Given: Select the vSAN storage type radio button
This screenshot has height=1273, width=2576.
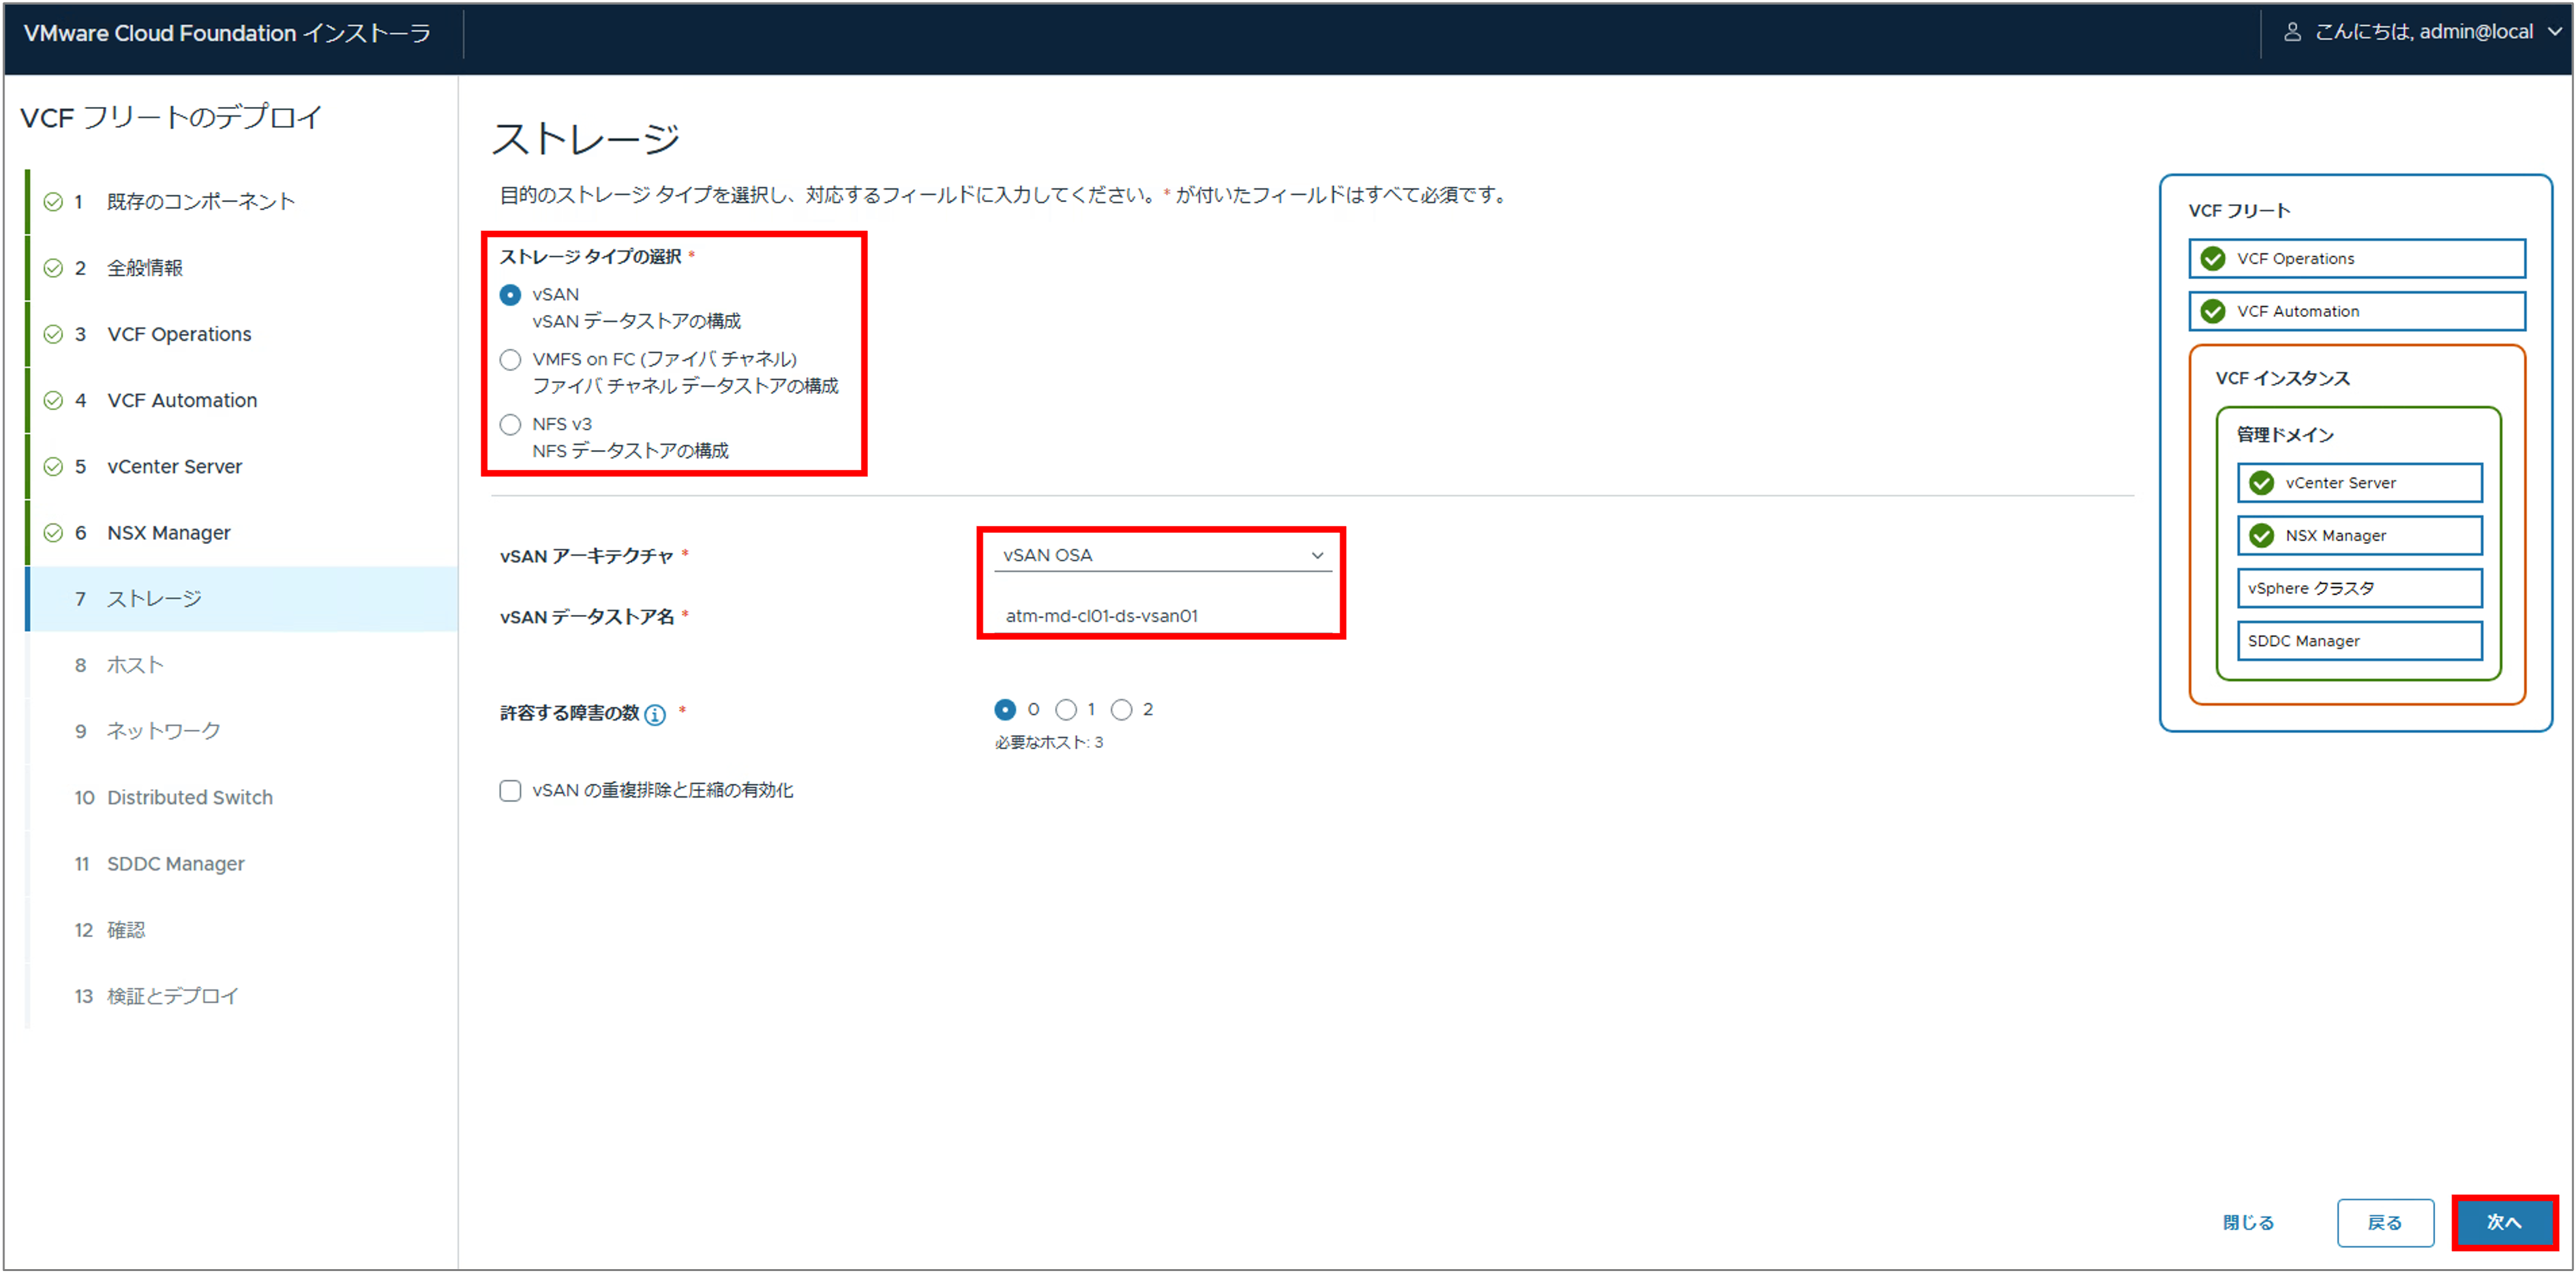Looking at the screenshot, I should point(510,295).
